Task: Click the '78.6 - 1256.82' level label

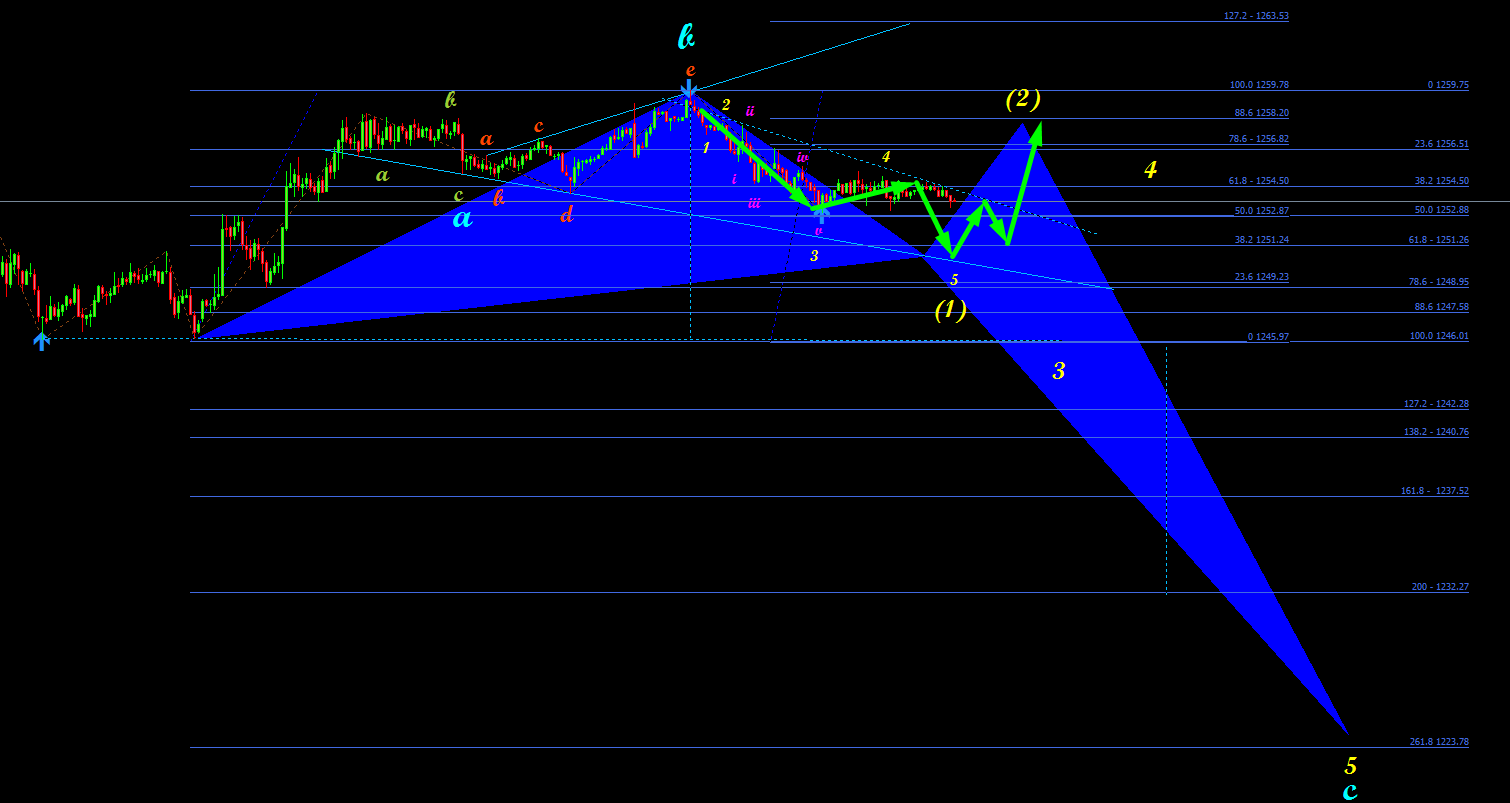Action: (1258, 139)
